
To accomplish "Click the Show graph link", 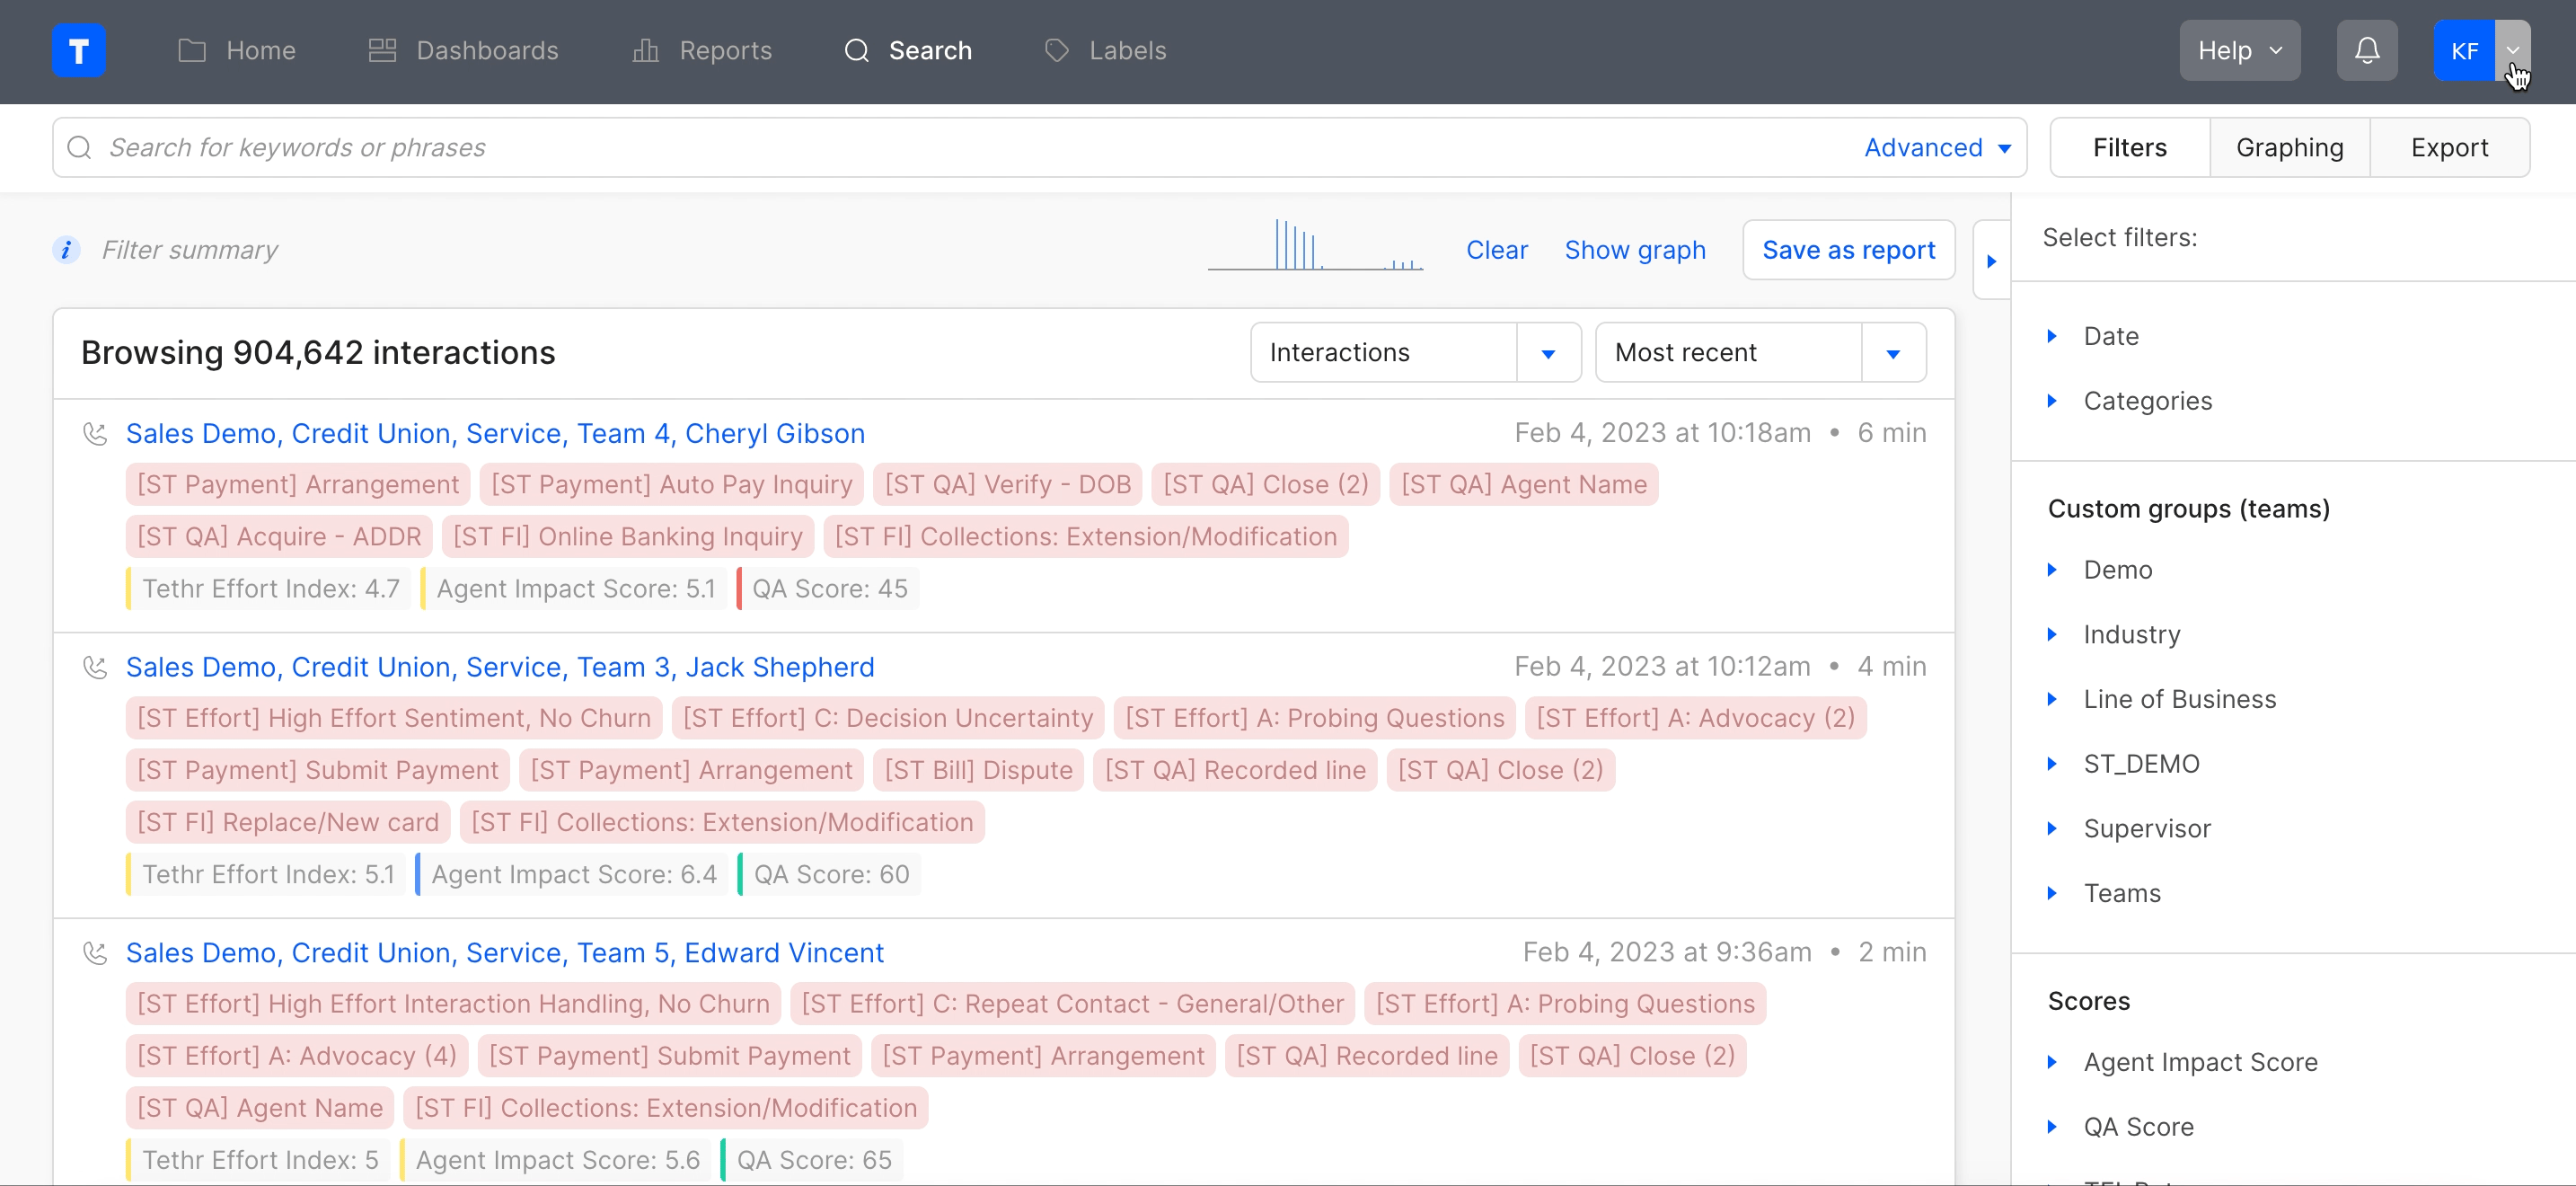I will tap(1634, 249).
